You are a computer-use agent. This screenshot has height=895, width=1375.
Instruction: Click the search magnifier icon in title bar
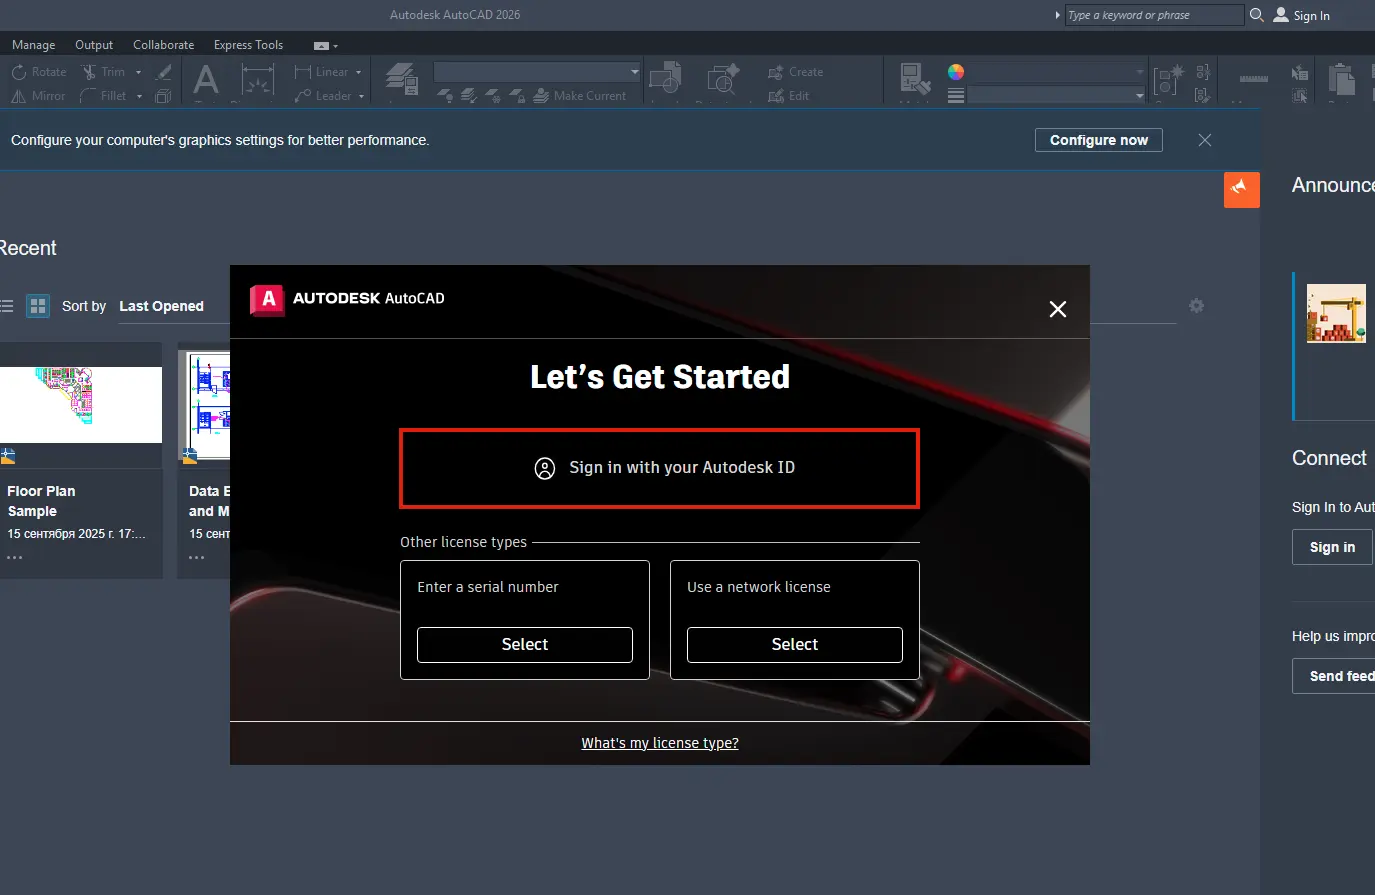coord(1257,15)
